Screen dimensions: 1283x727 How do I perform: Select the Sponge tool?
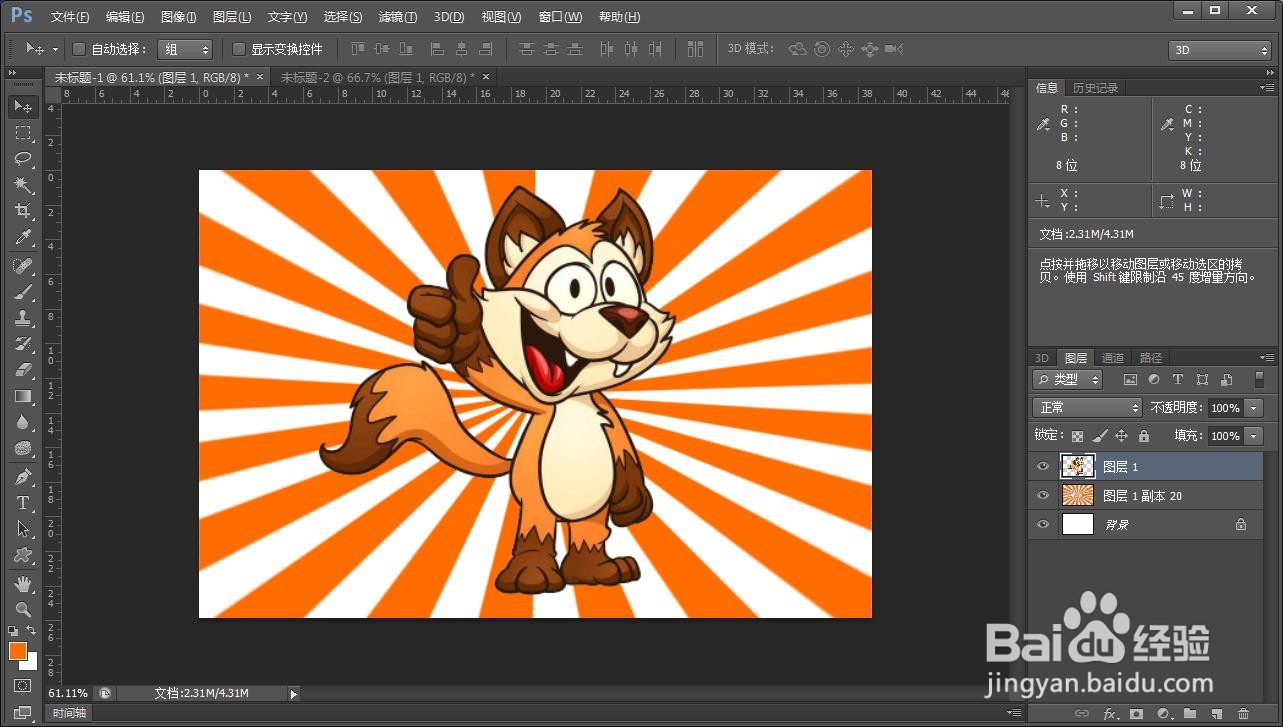click(23, 448)
